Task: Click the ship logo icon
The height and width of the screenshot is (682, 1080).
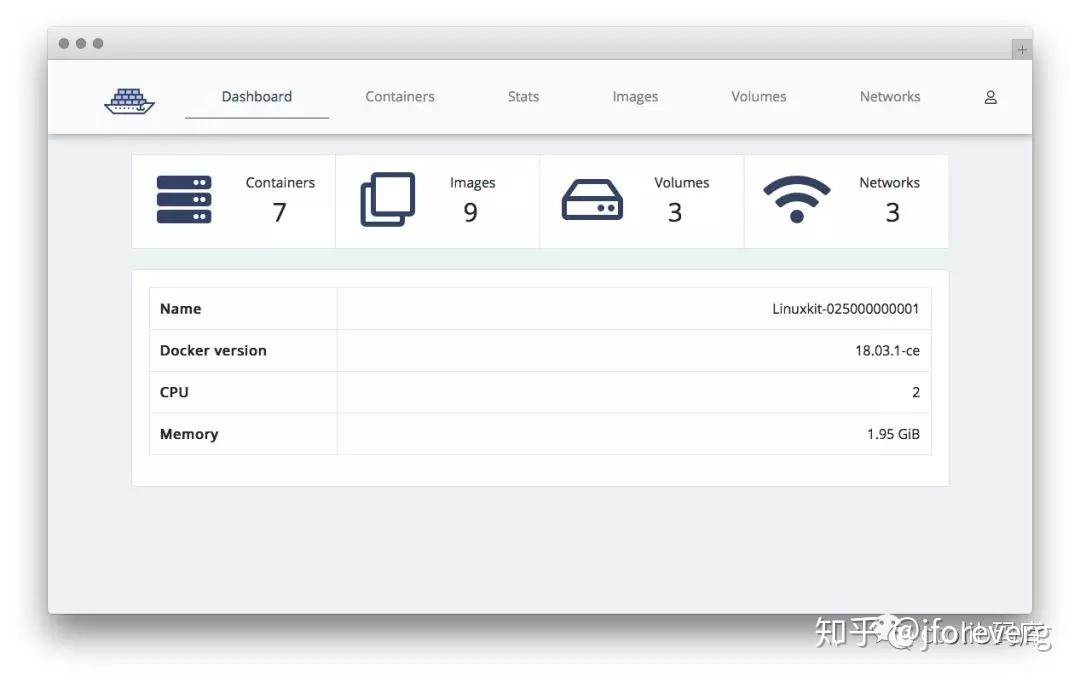Action: [x=129, y=101]
